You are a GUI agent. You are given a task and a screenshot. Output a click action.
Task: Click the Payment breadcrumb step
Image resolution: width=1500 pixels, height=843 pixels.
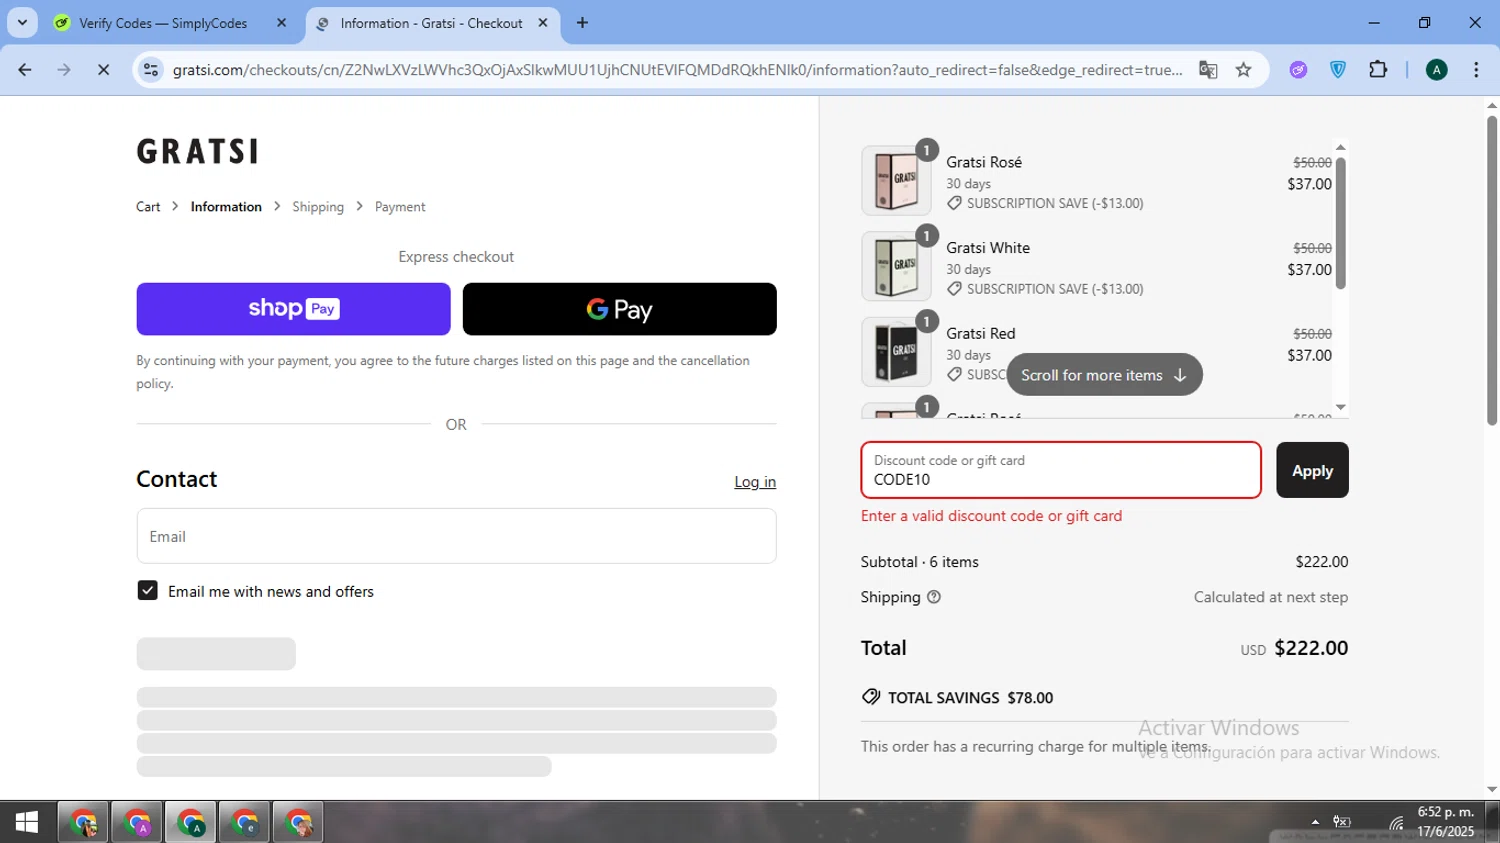400,207
